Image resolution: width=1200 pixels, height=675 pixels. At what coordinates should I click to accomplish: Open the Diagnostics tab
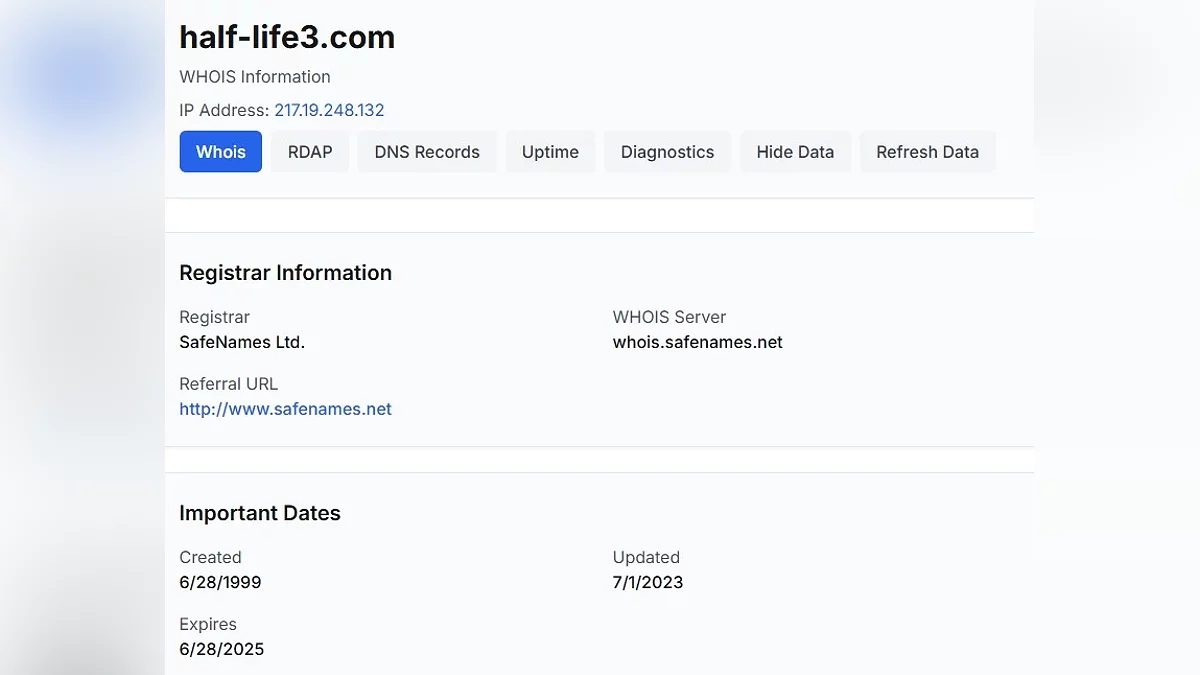click(667, 152)
